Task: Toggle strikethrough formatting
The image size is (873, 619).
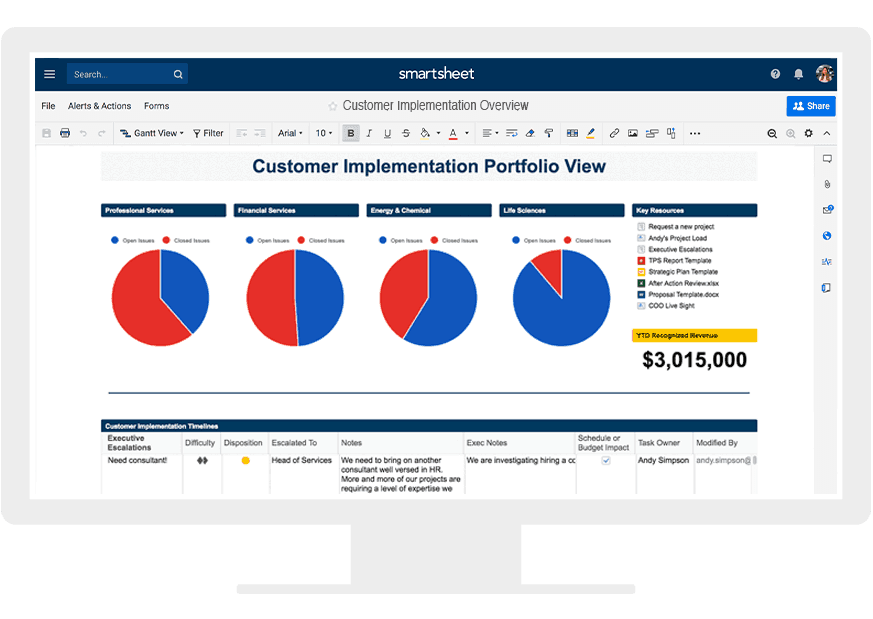Action: (406, 133)
